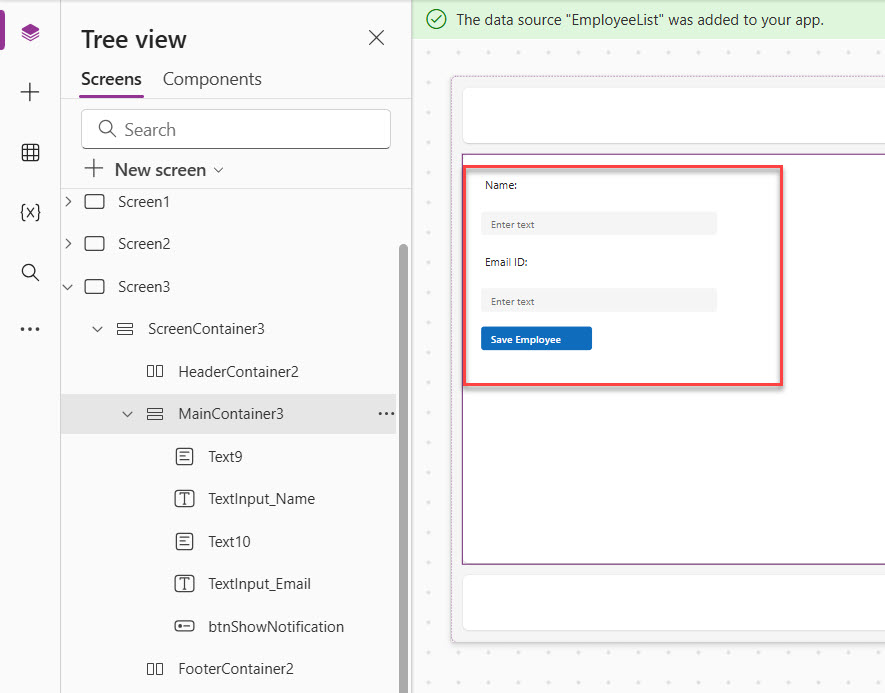The image size is (885, 693).
Task: Select the Name: label on canvas
Action: tap(501, 185)
